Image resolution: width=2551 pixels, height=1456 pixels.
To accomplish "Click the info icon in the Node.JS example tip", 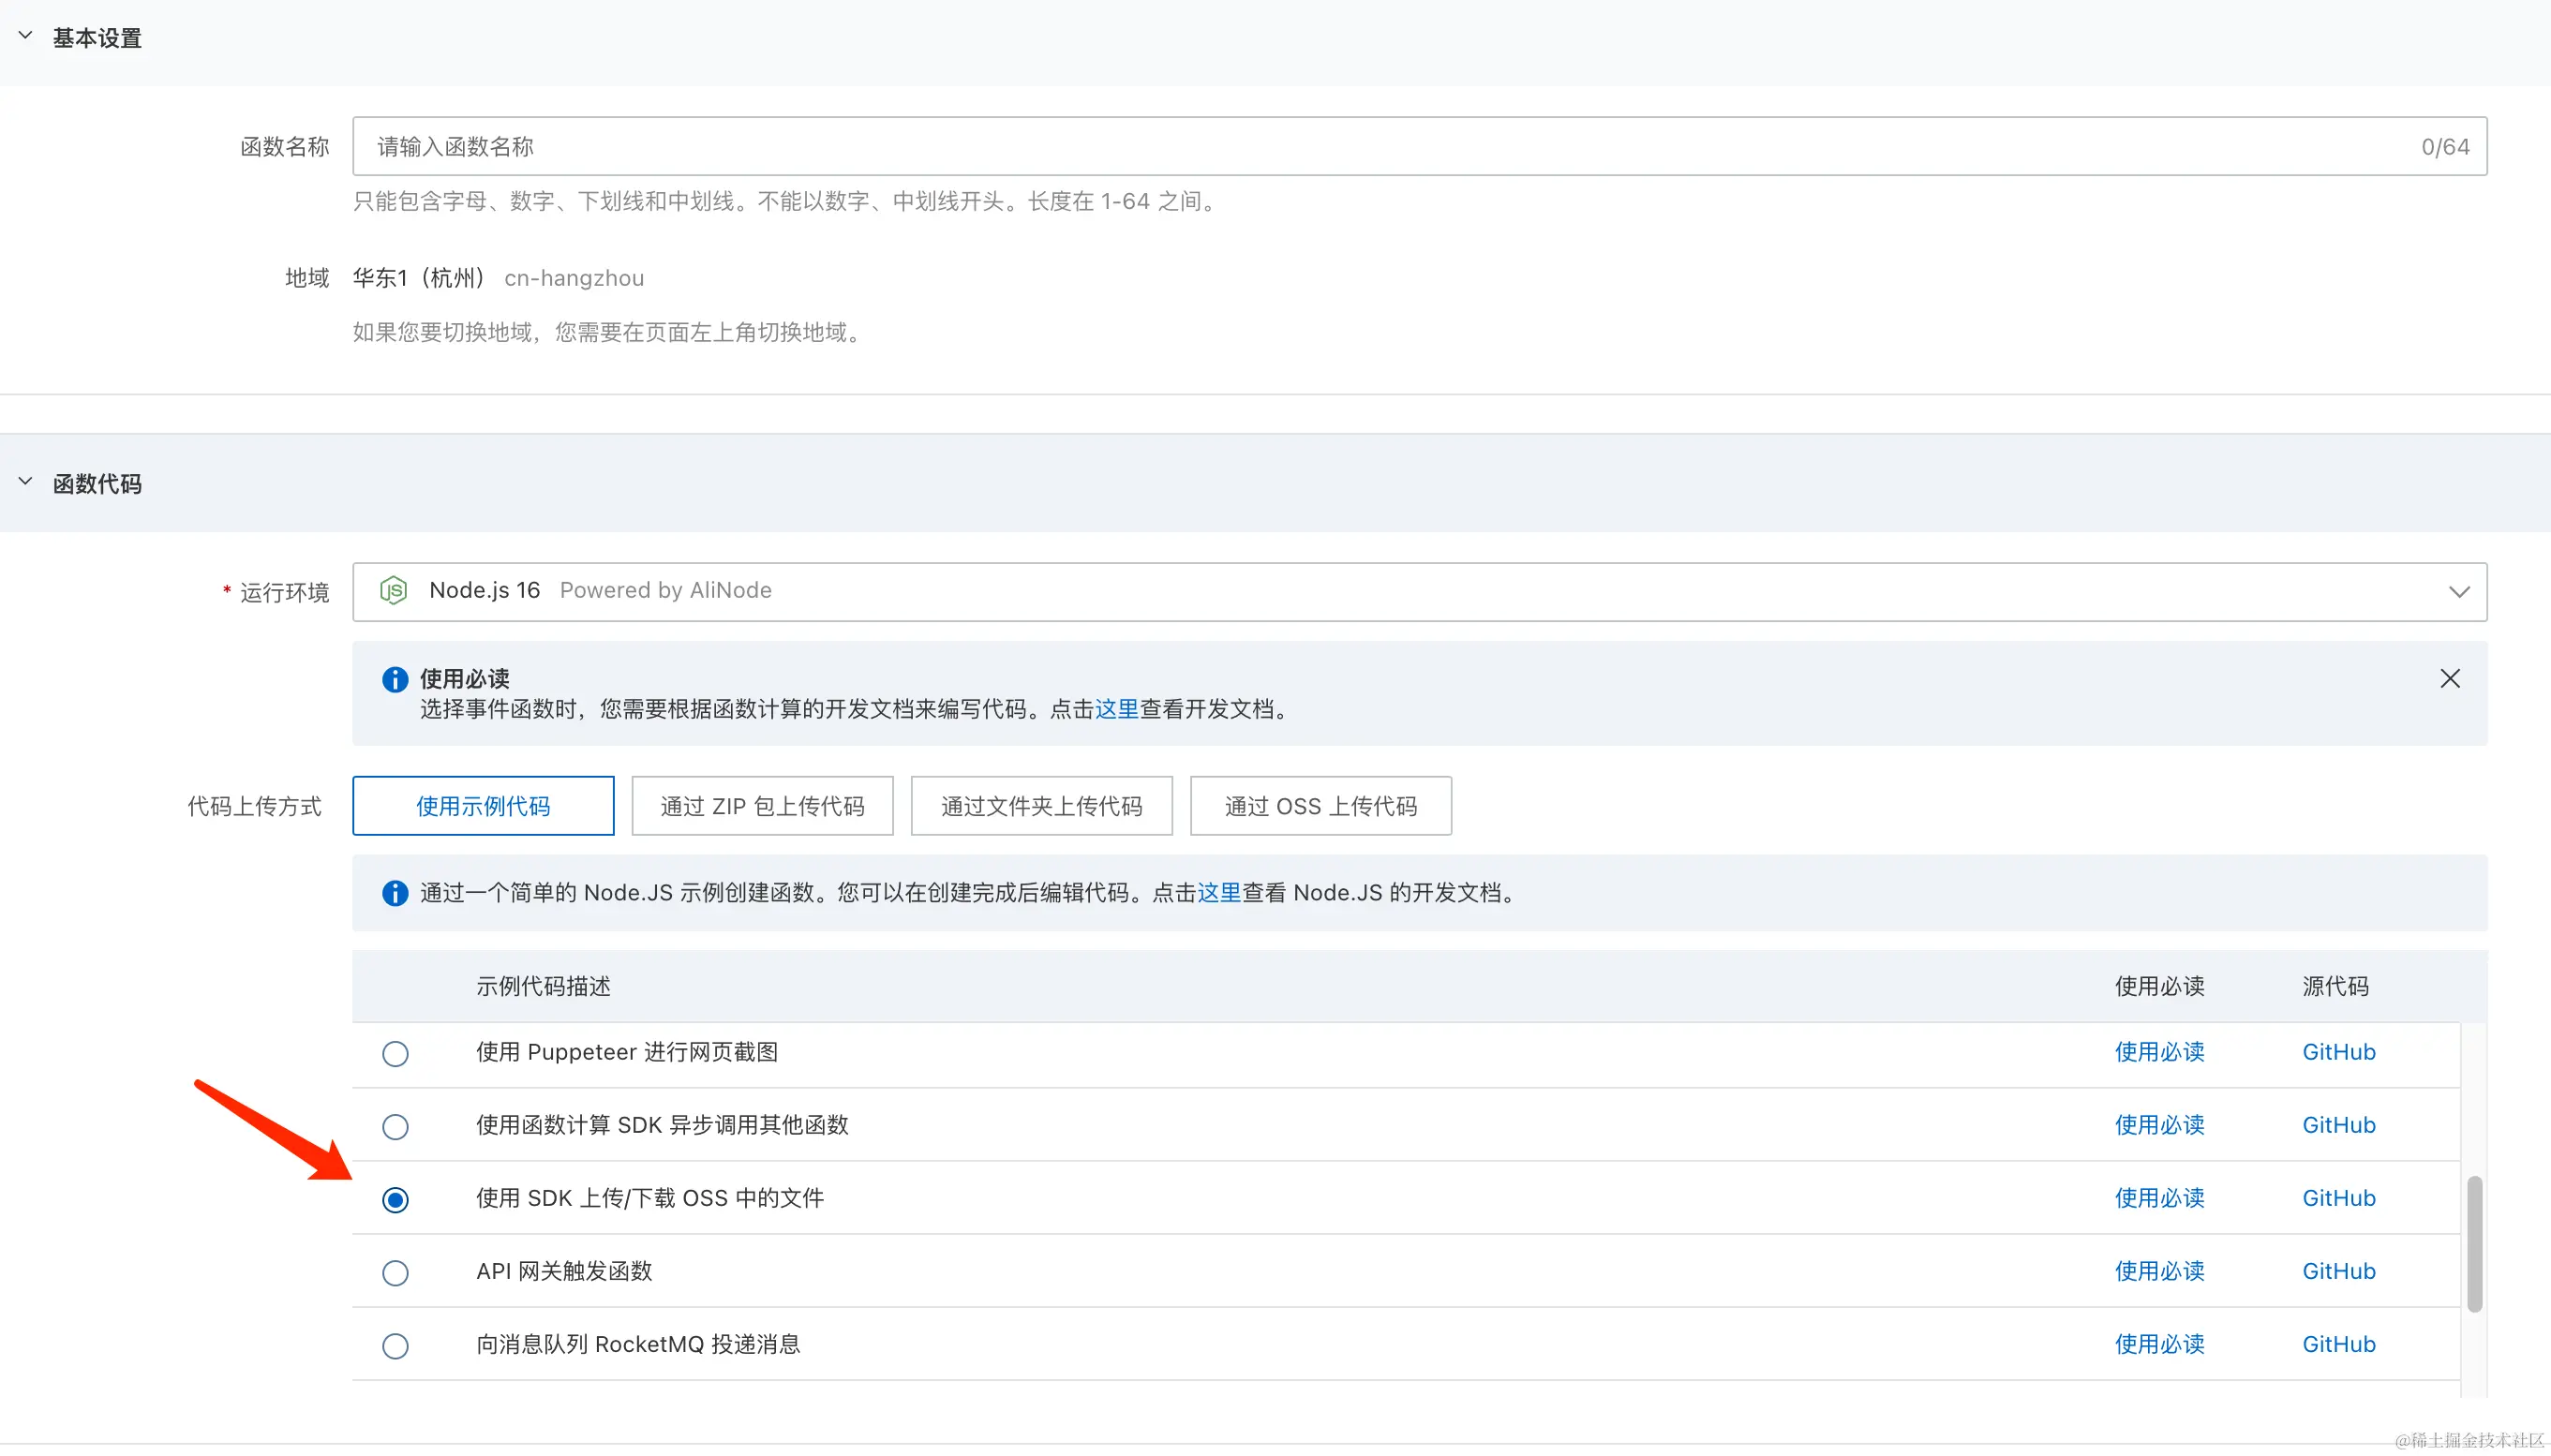I will [395, 893].
